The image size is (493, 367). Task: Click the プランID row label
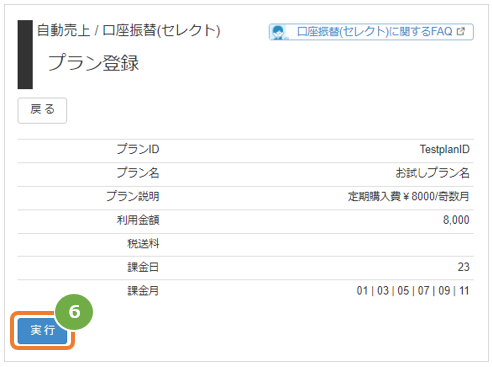[138, 149]
